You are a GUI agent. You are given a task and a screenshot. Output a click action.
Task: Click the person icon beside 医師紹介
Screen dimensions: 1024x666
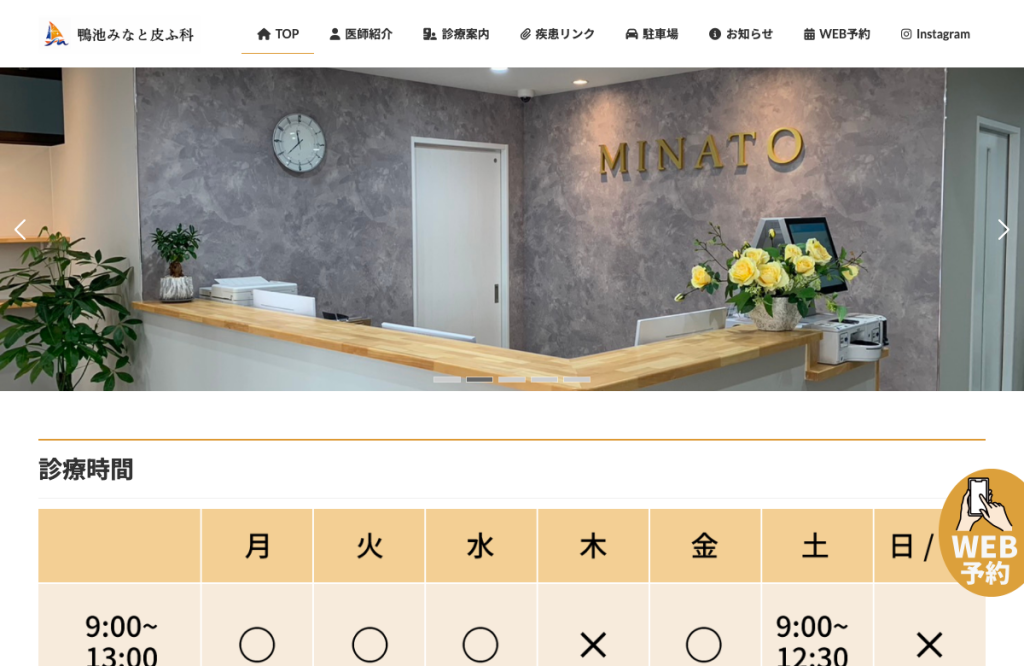334,34
